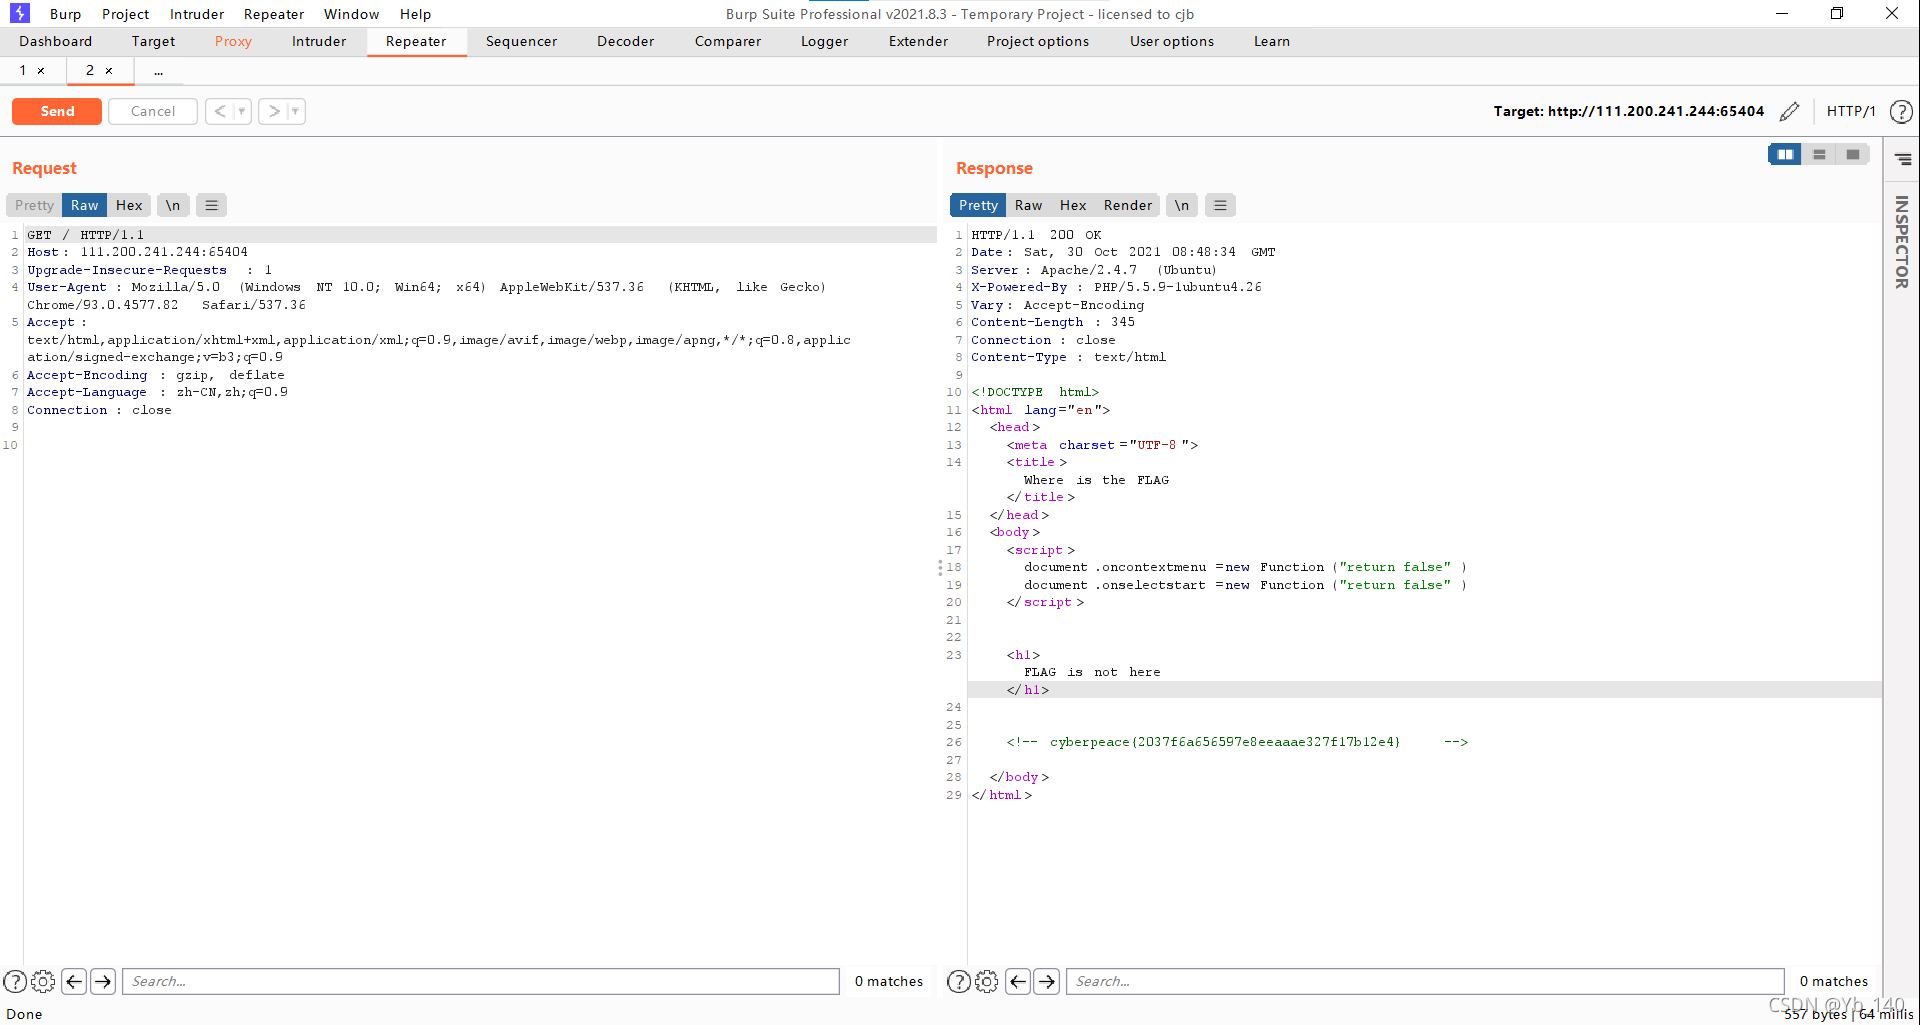Viewport: 1920px width, 1025px height.
Task: Toggle response non-printable characters \n
Action: (1182, 205)
